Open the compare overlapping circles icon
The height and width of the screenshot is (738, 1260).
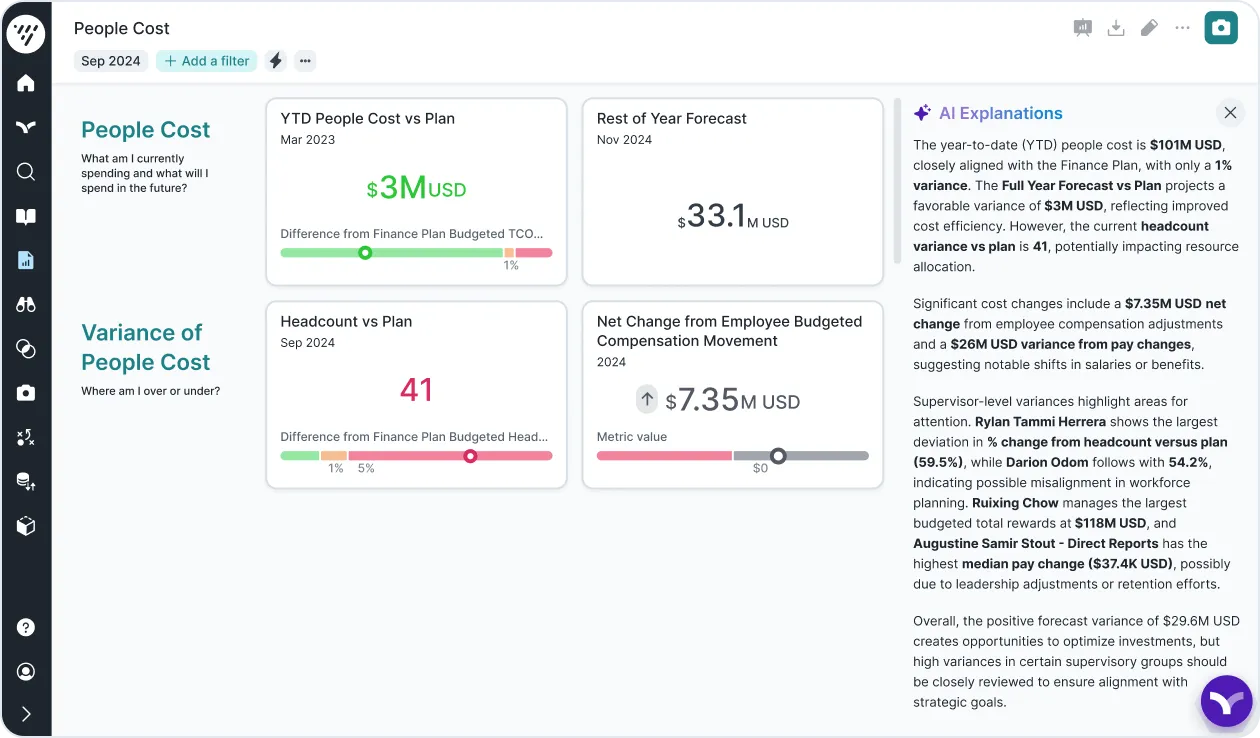26,349
